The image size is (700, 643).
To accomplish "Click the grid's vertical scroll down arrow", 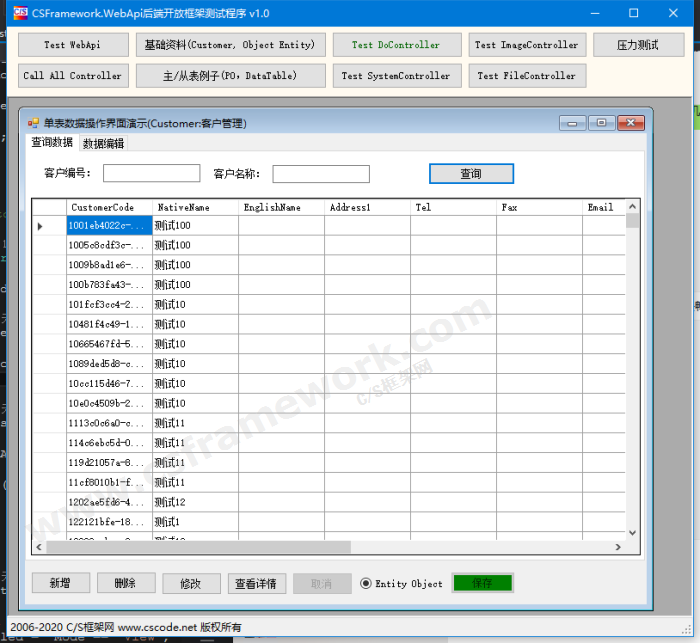I will 632,533.
